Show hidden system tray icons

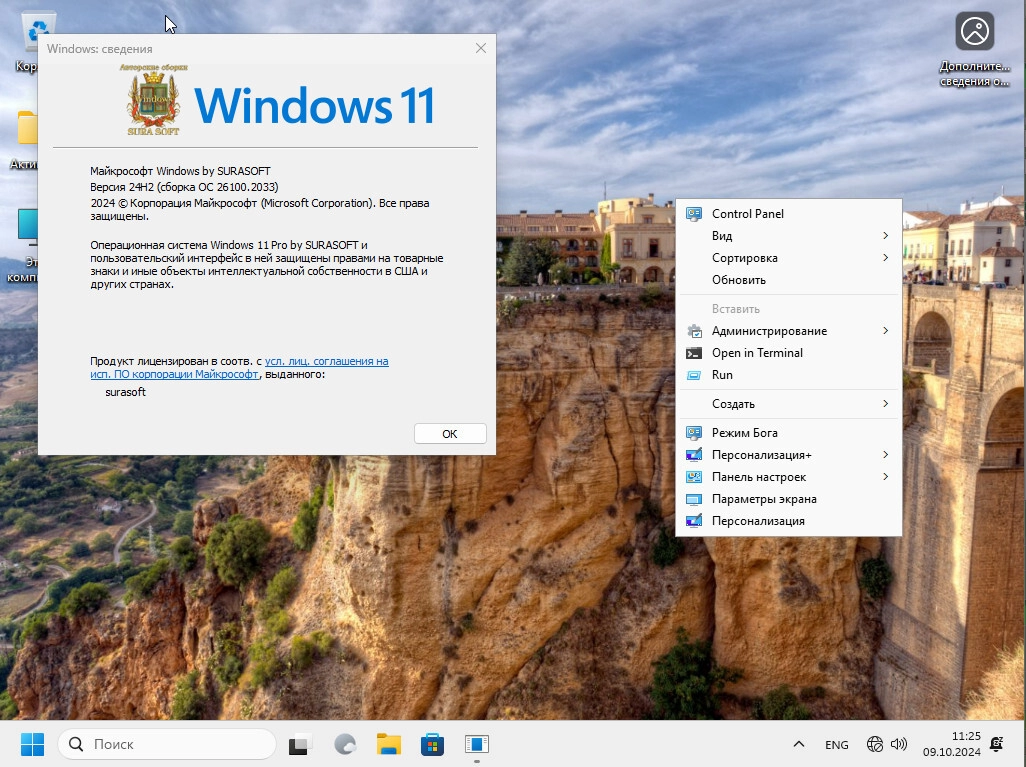click(x=798, y=744)
